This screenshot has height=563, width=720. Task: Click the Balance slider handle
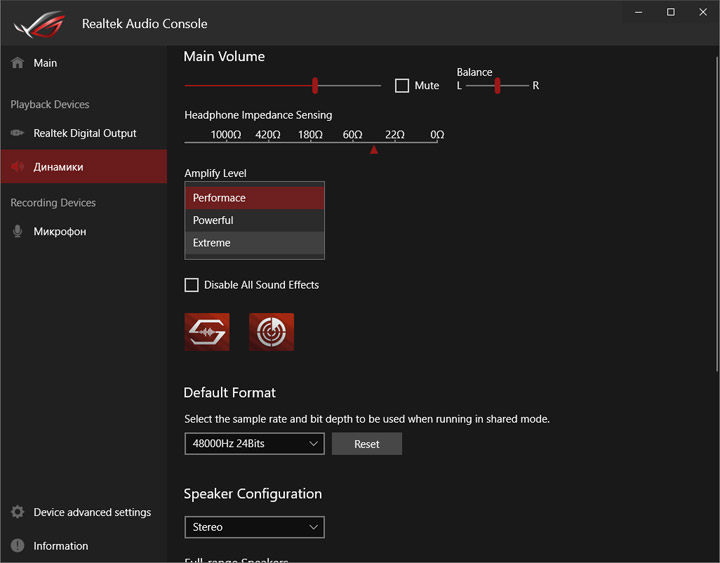(497, 86)
